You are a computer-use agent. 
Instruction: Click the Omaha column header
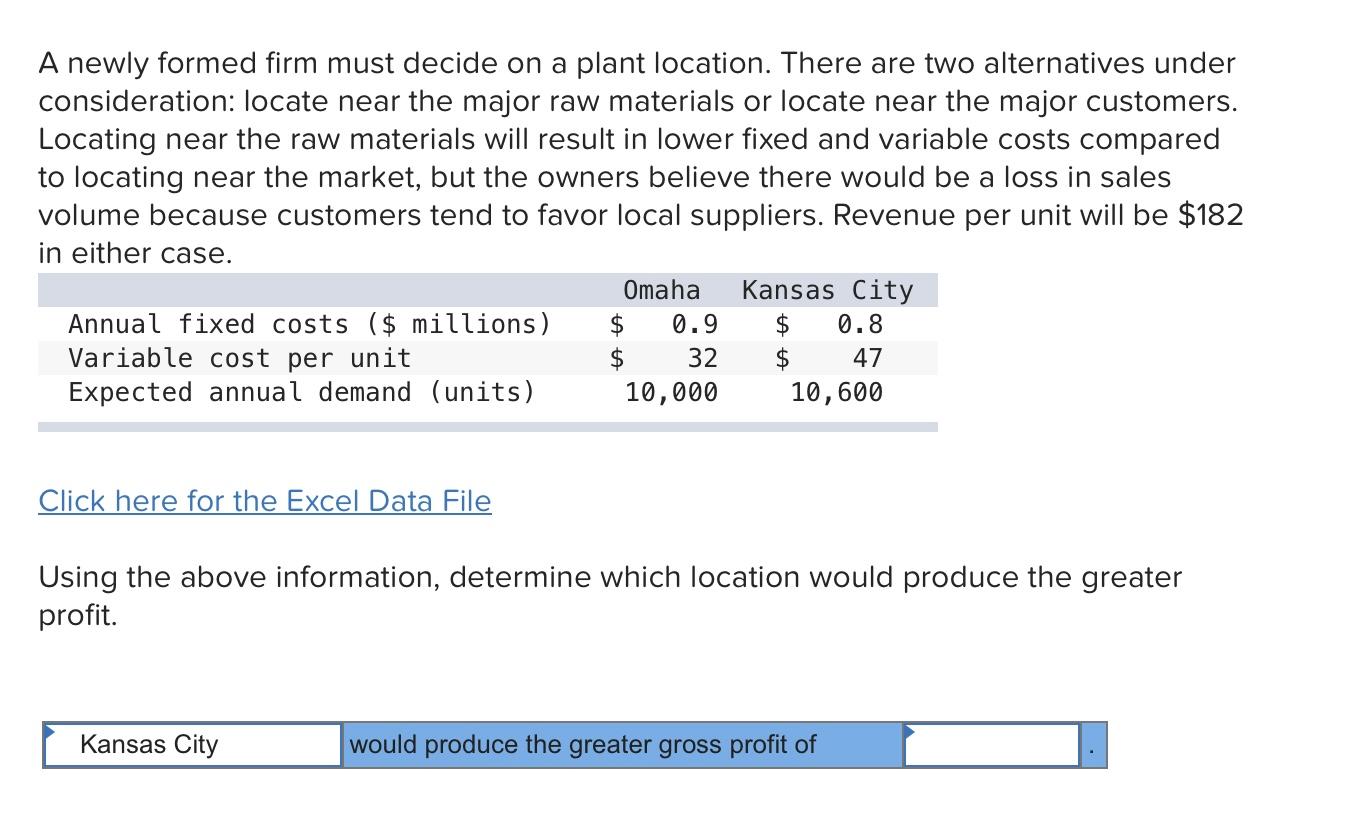click(x=662, y=290)
